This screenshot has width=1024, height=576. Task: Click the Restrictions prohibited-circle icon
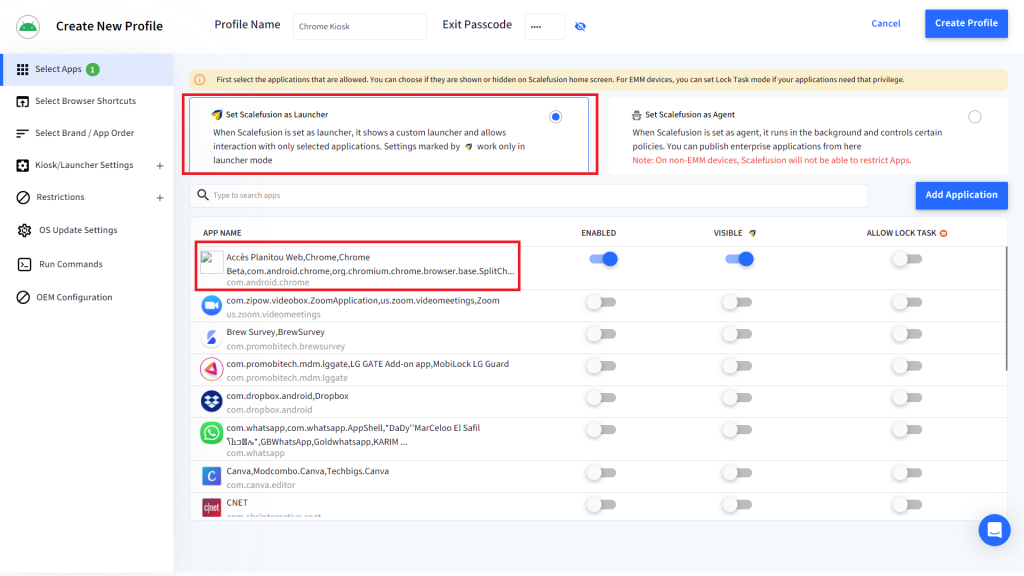coord(23,197)
